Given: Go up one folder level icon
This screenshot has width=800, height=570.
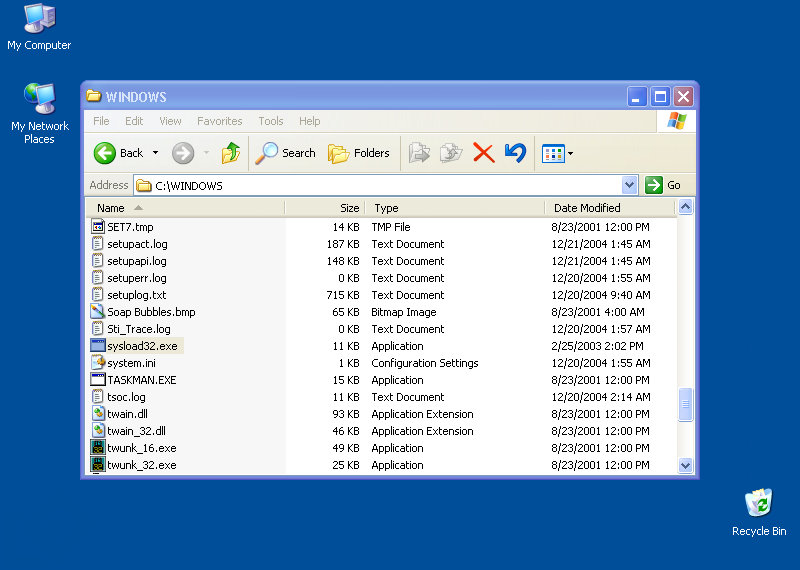Looking at the screenshot, I should click(231, 153).
